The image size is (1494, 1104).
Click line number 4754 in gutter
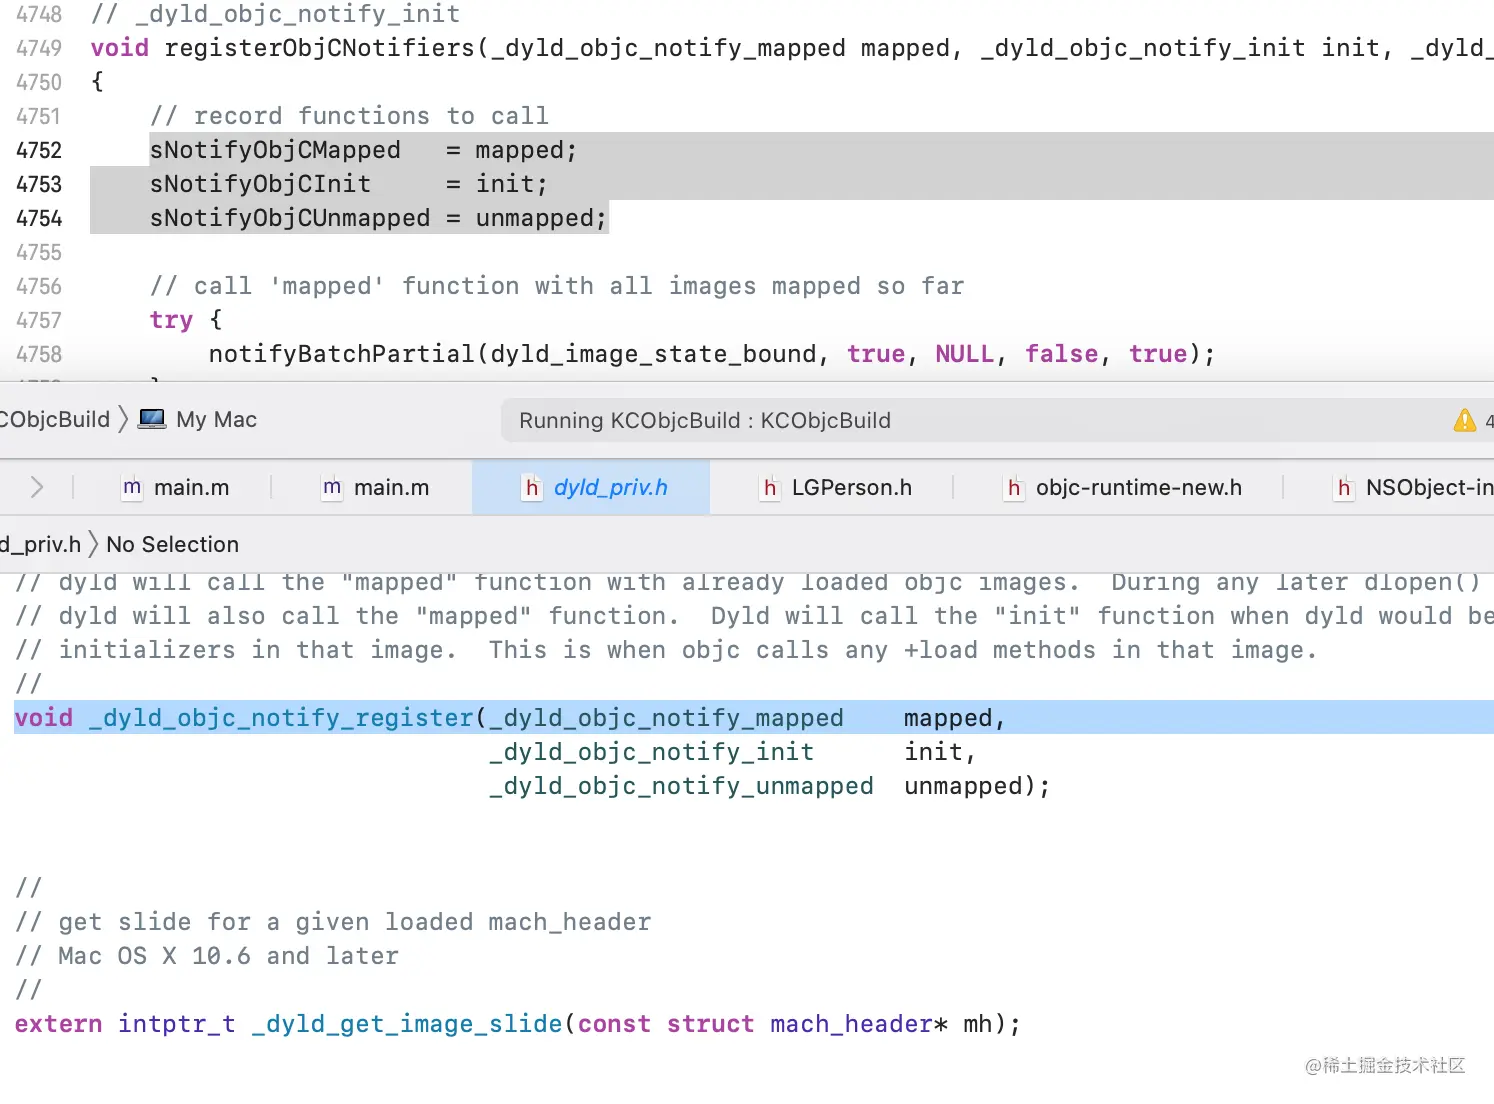click(x=39, y=218)
